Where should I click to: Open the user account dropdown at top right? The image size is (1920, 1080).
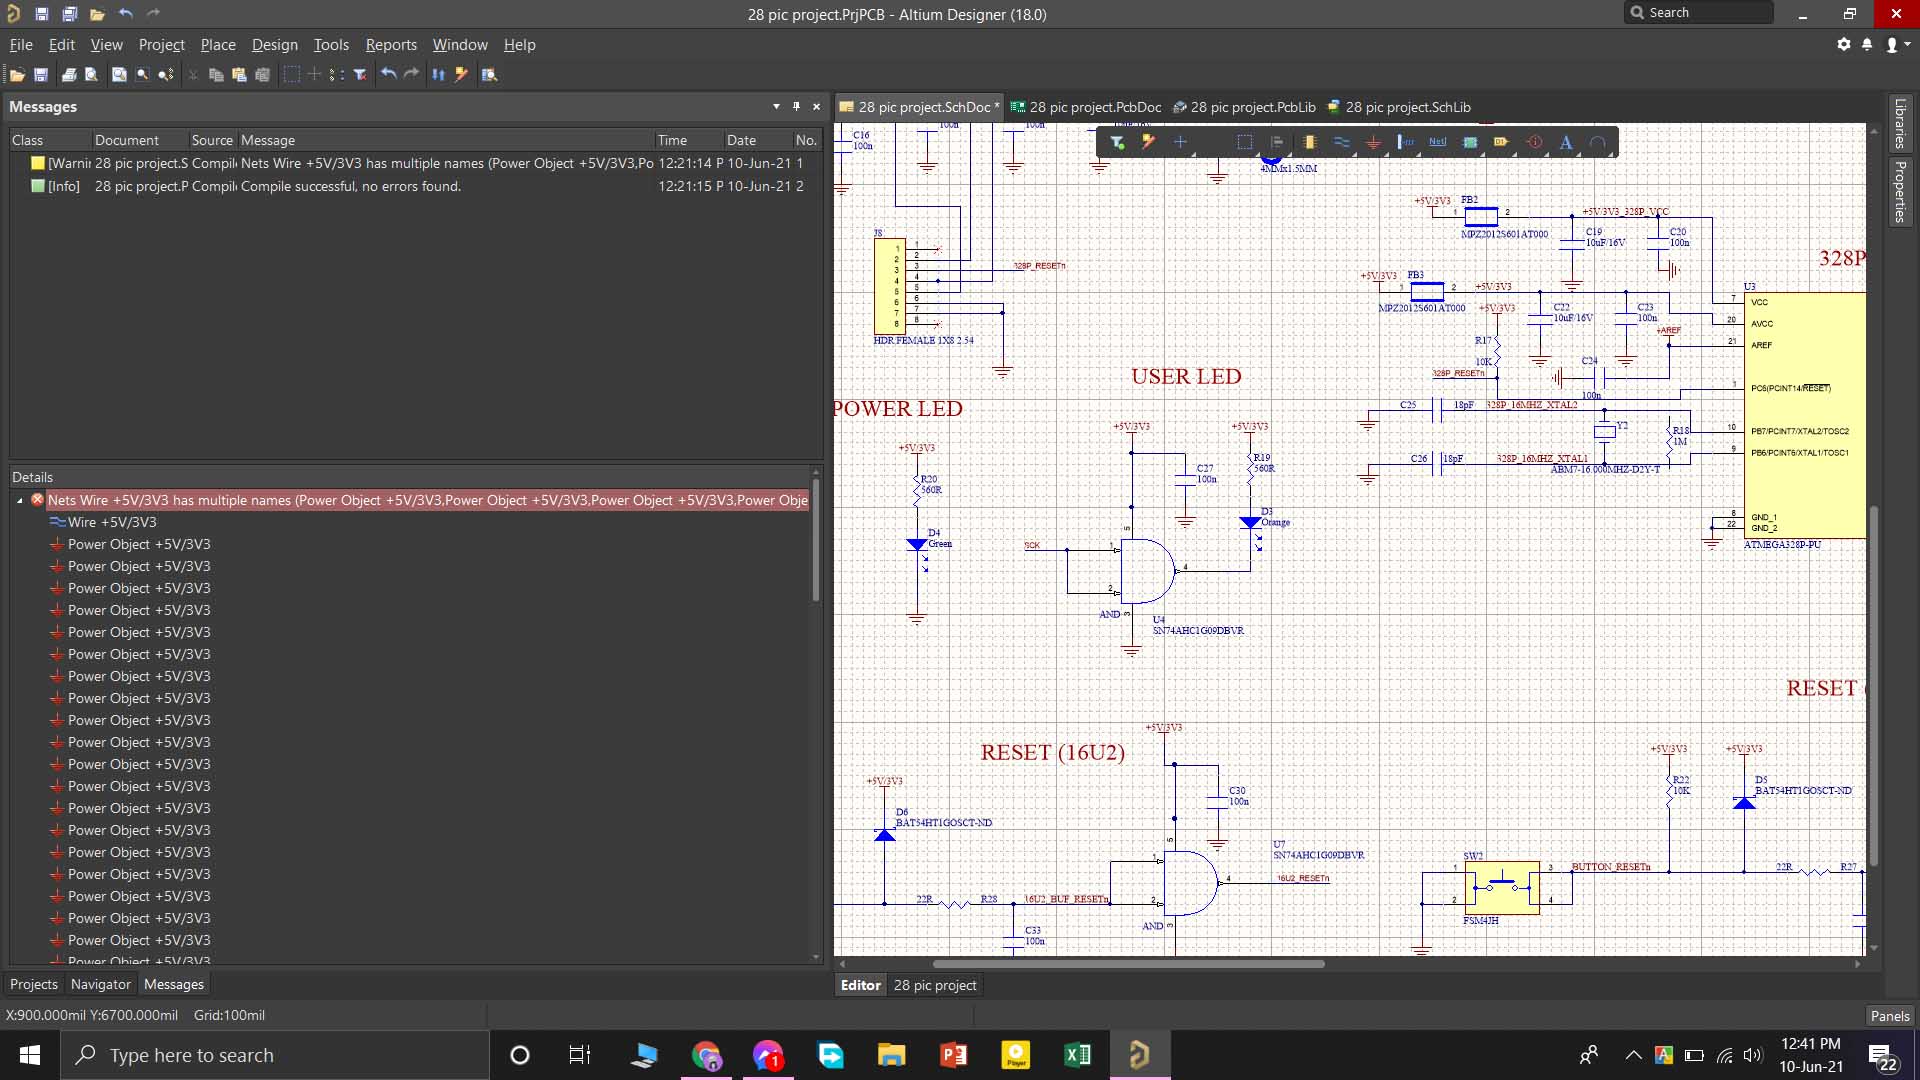[1897, 44]
